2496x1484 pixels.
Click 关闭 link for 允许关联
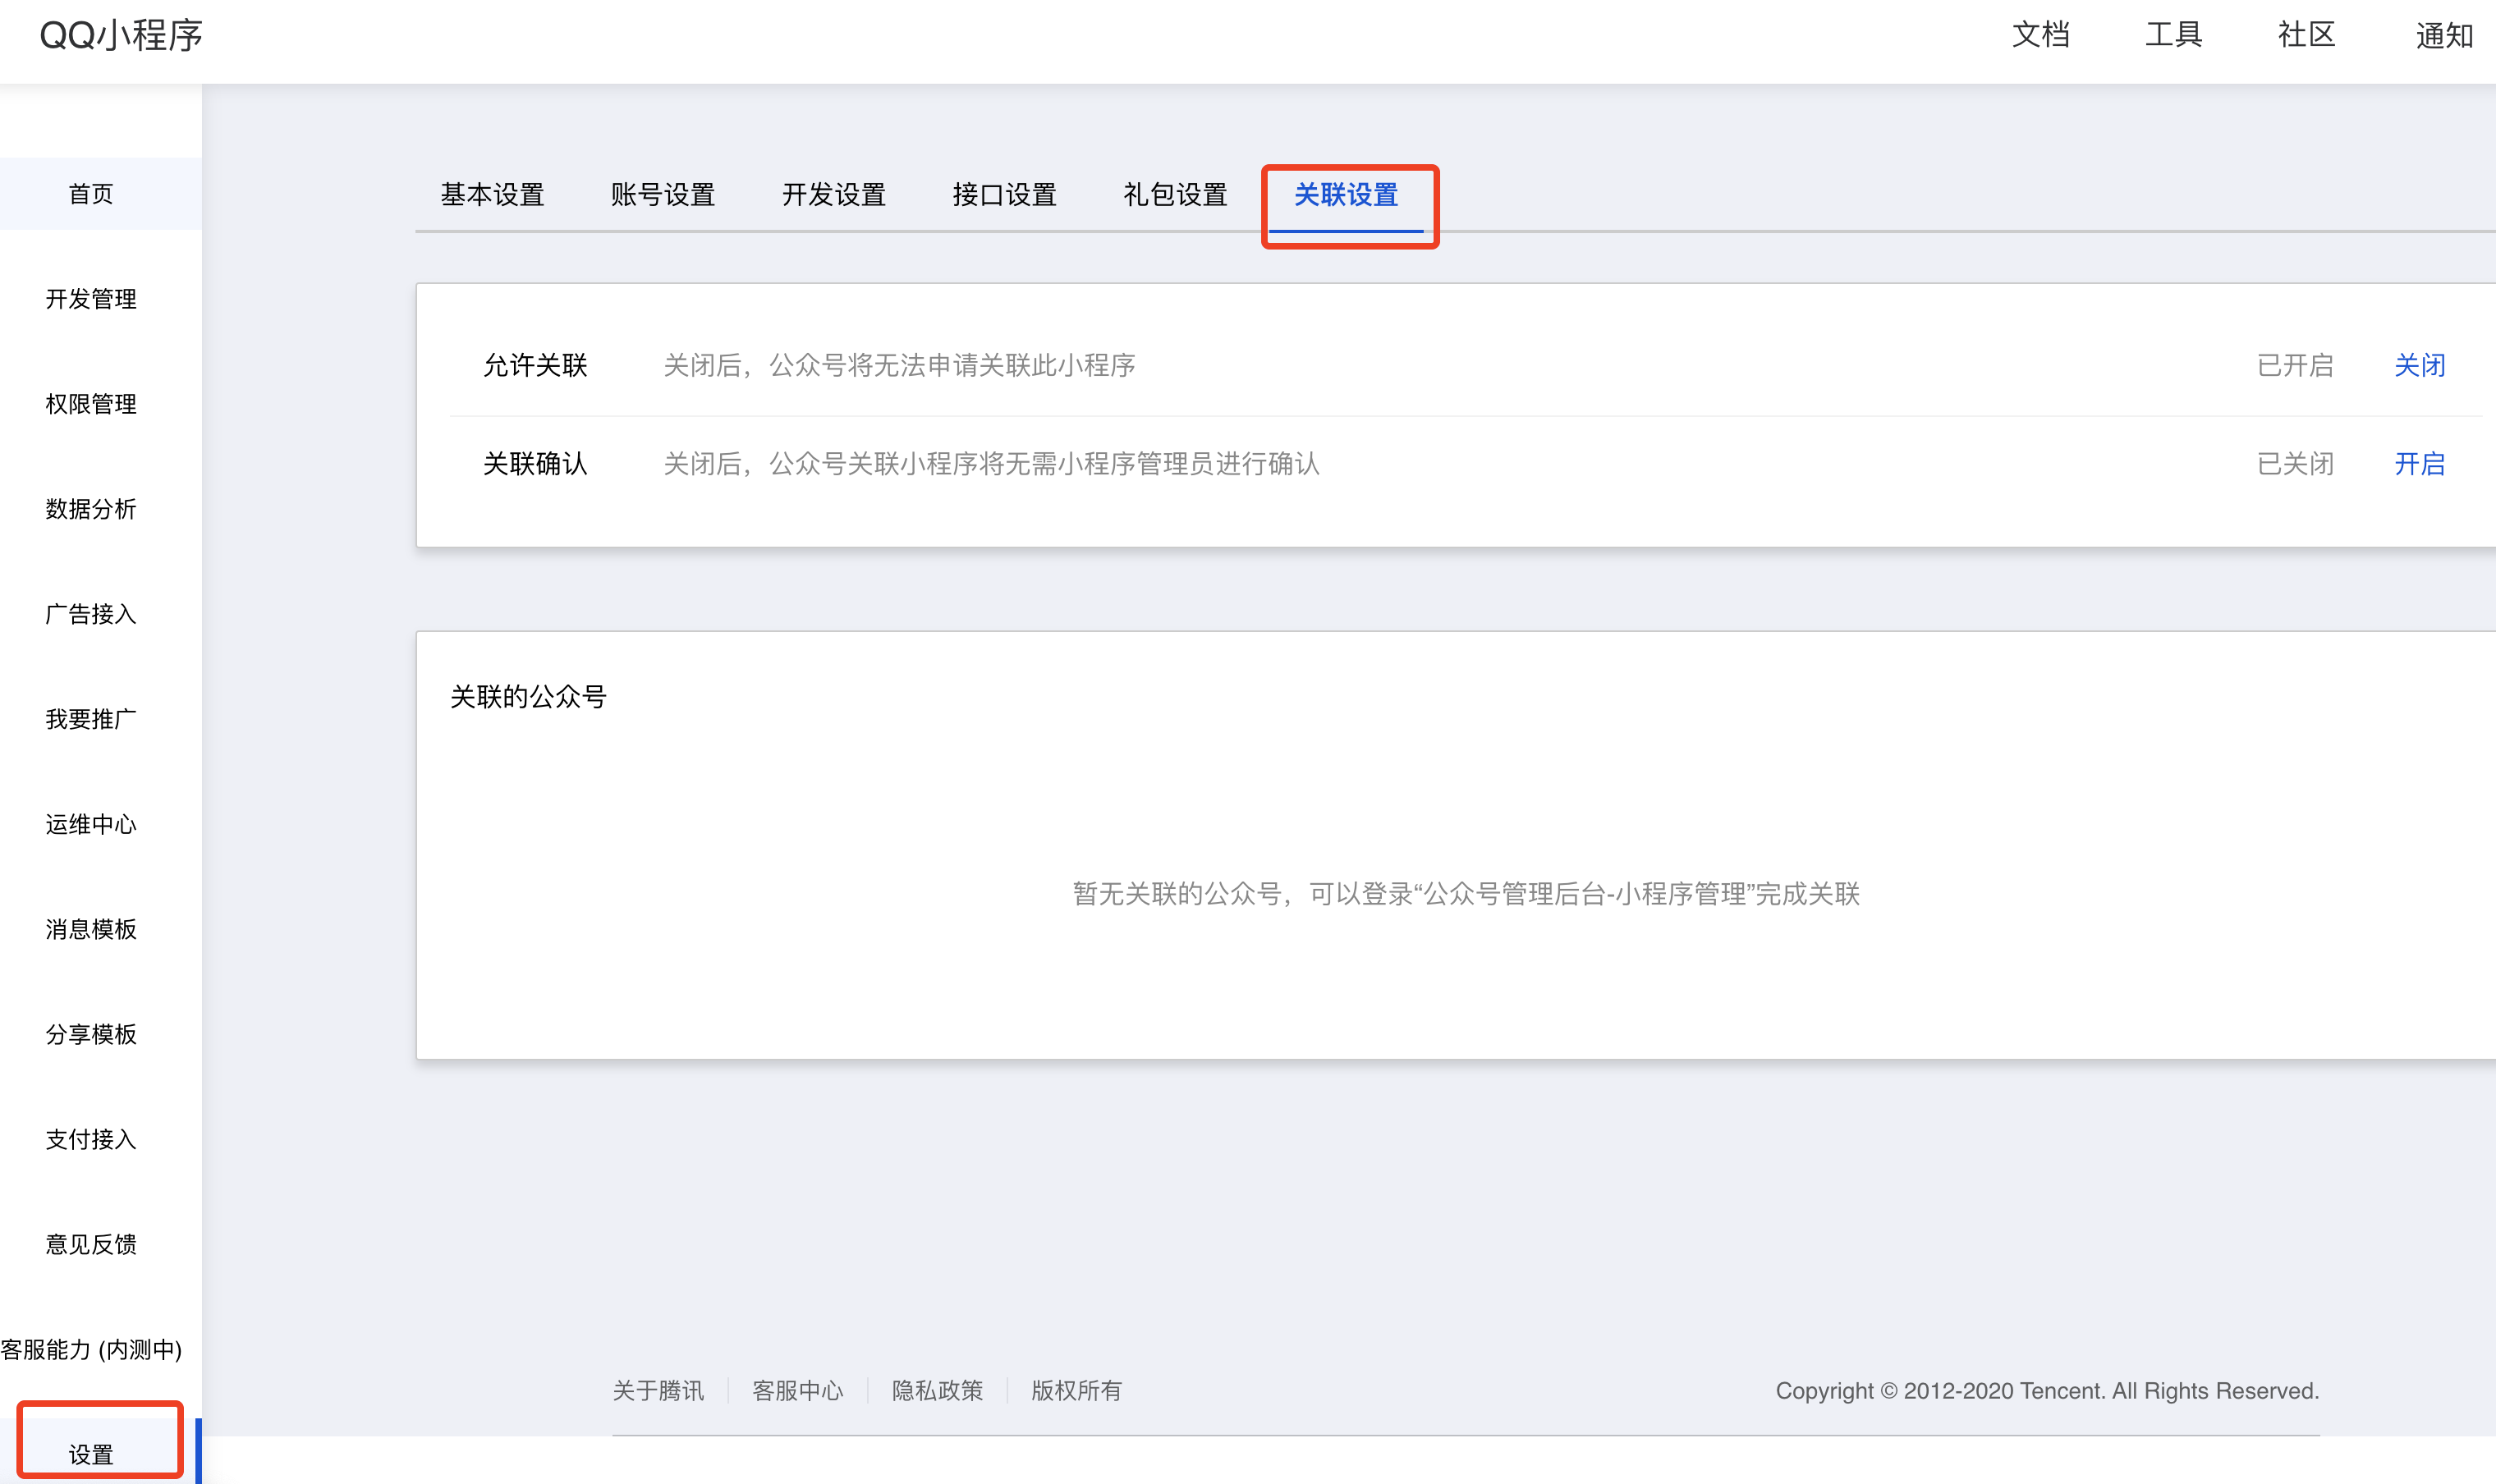(2420, 366)
